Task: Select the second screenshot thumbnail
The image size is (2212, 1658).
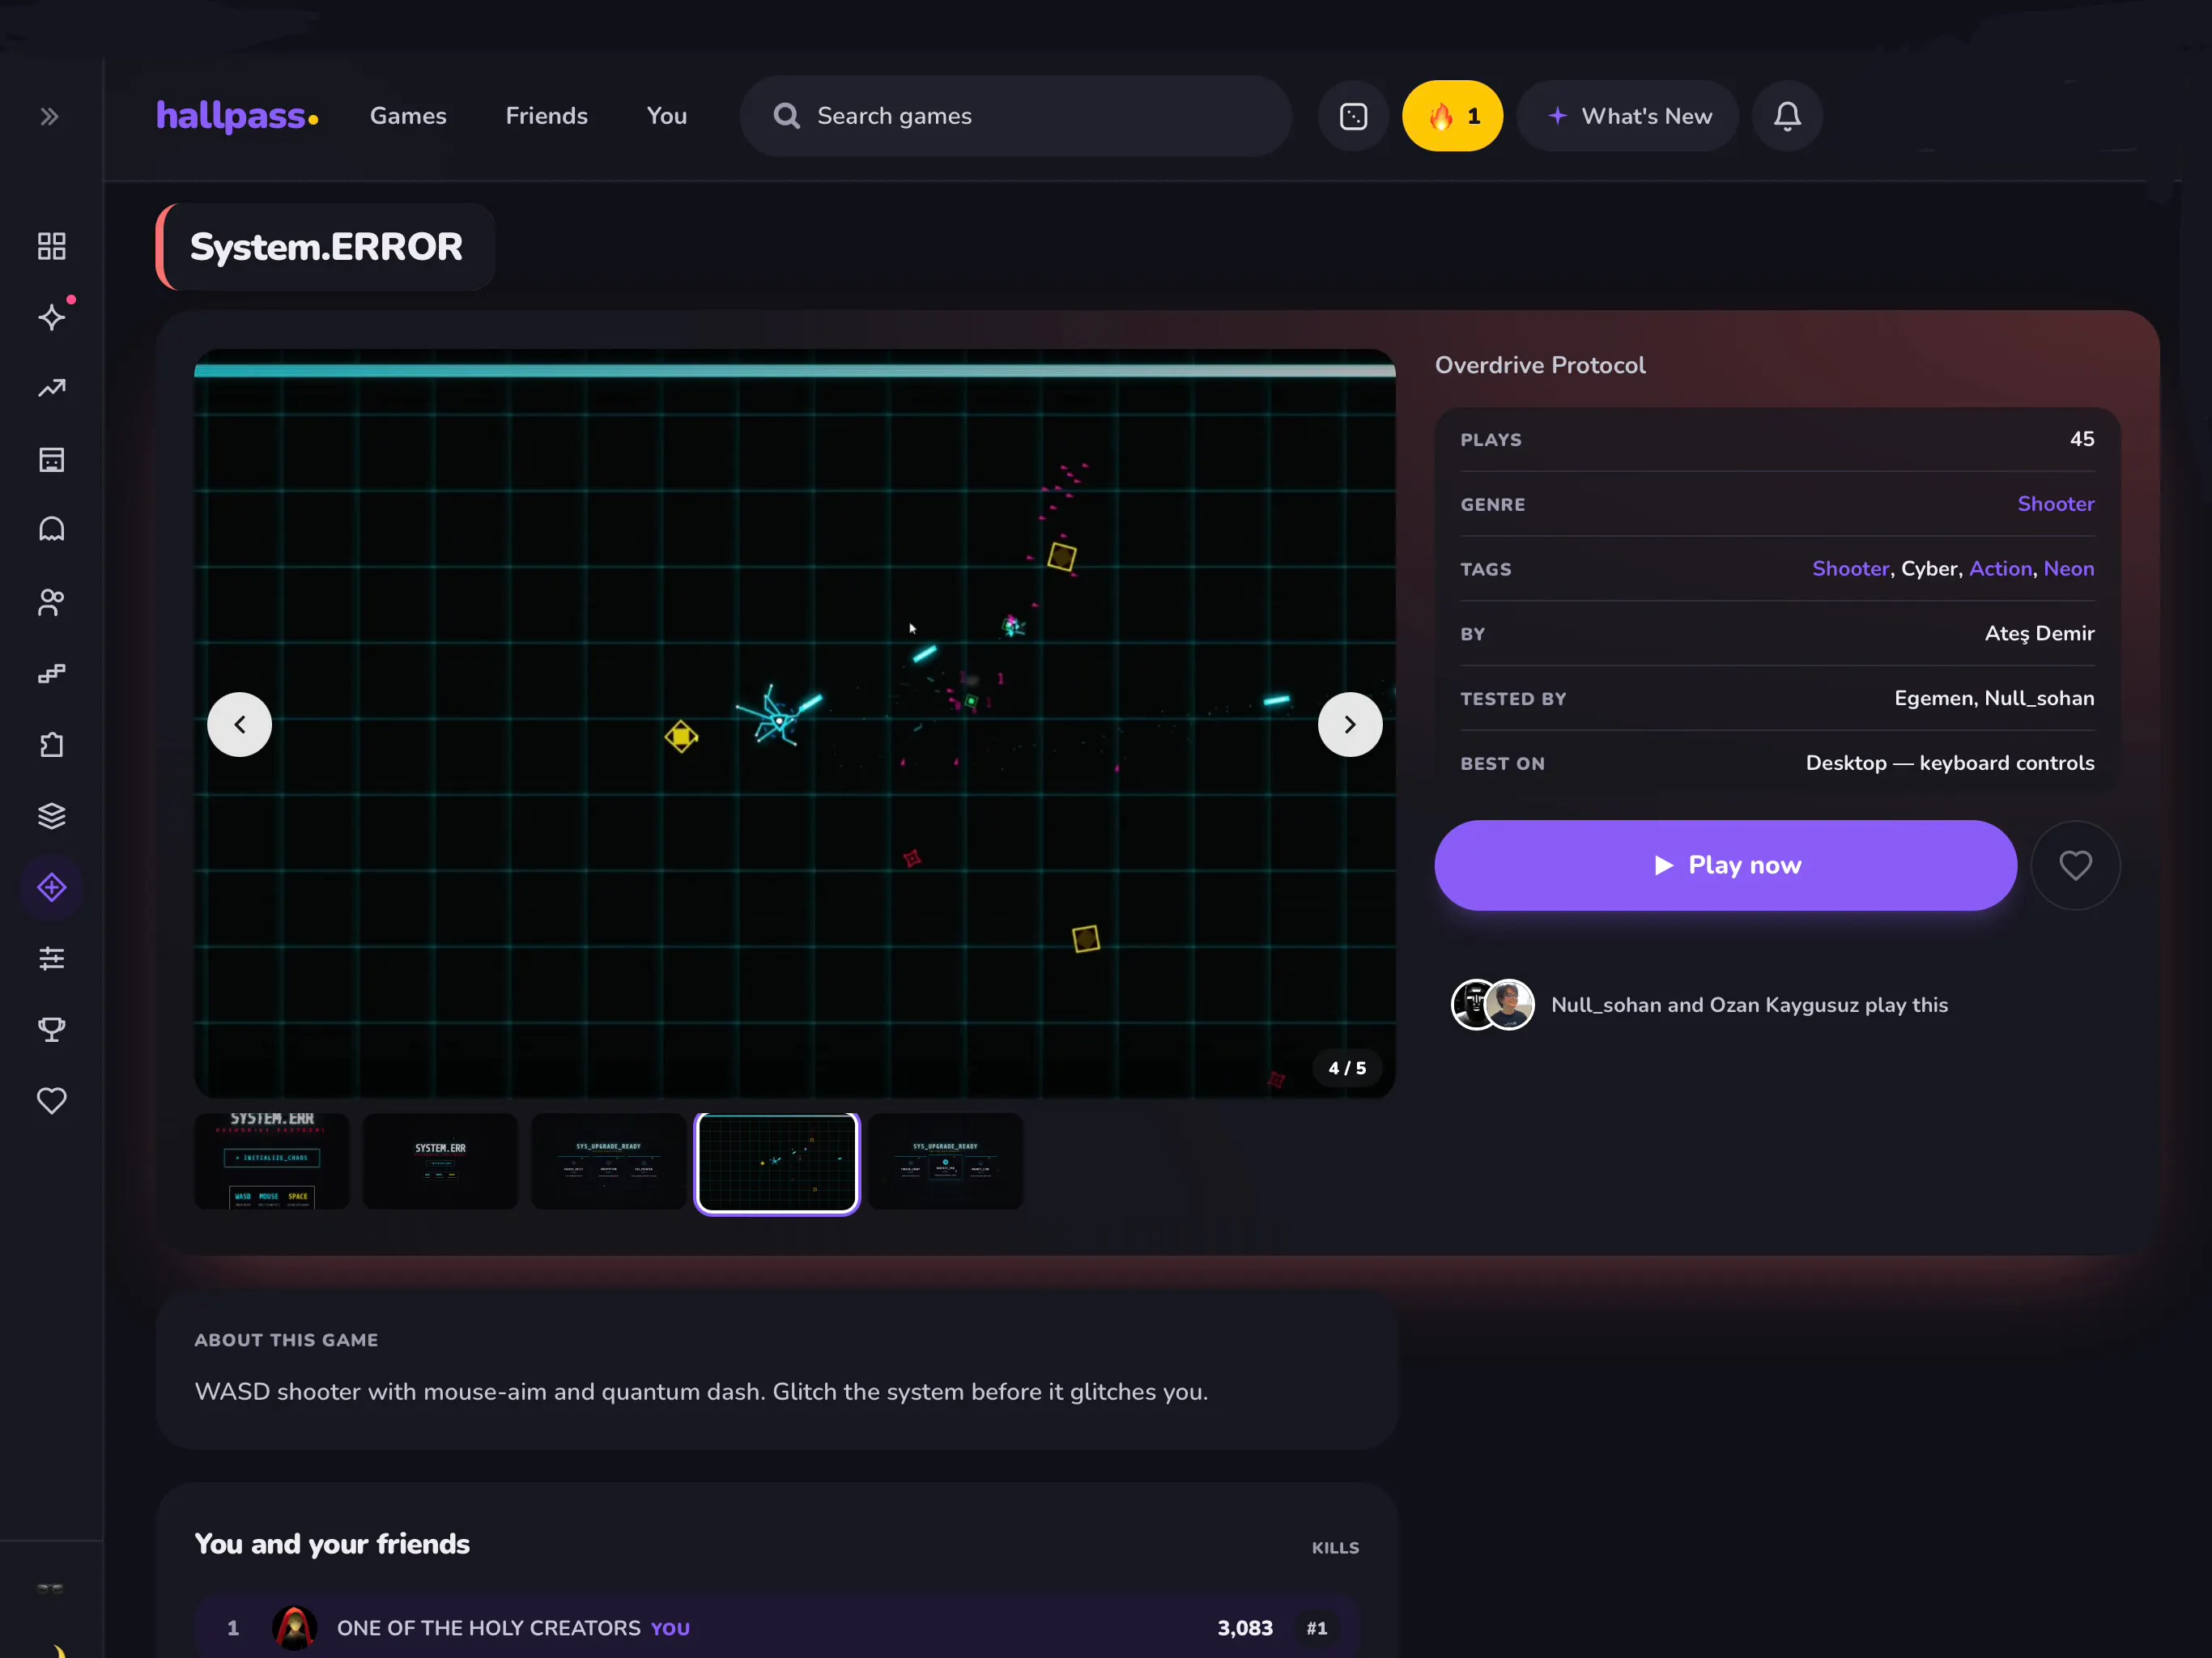Action: (x=440, y=1162)
